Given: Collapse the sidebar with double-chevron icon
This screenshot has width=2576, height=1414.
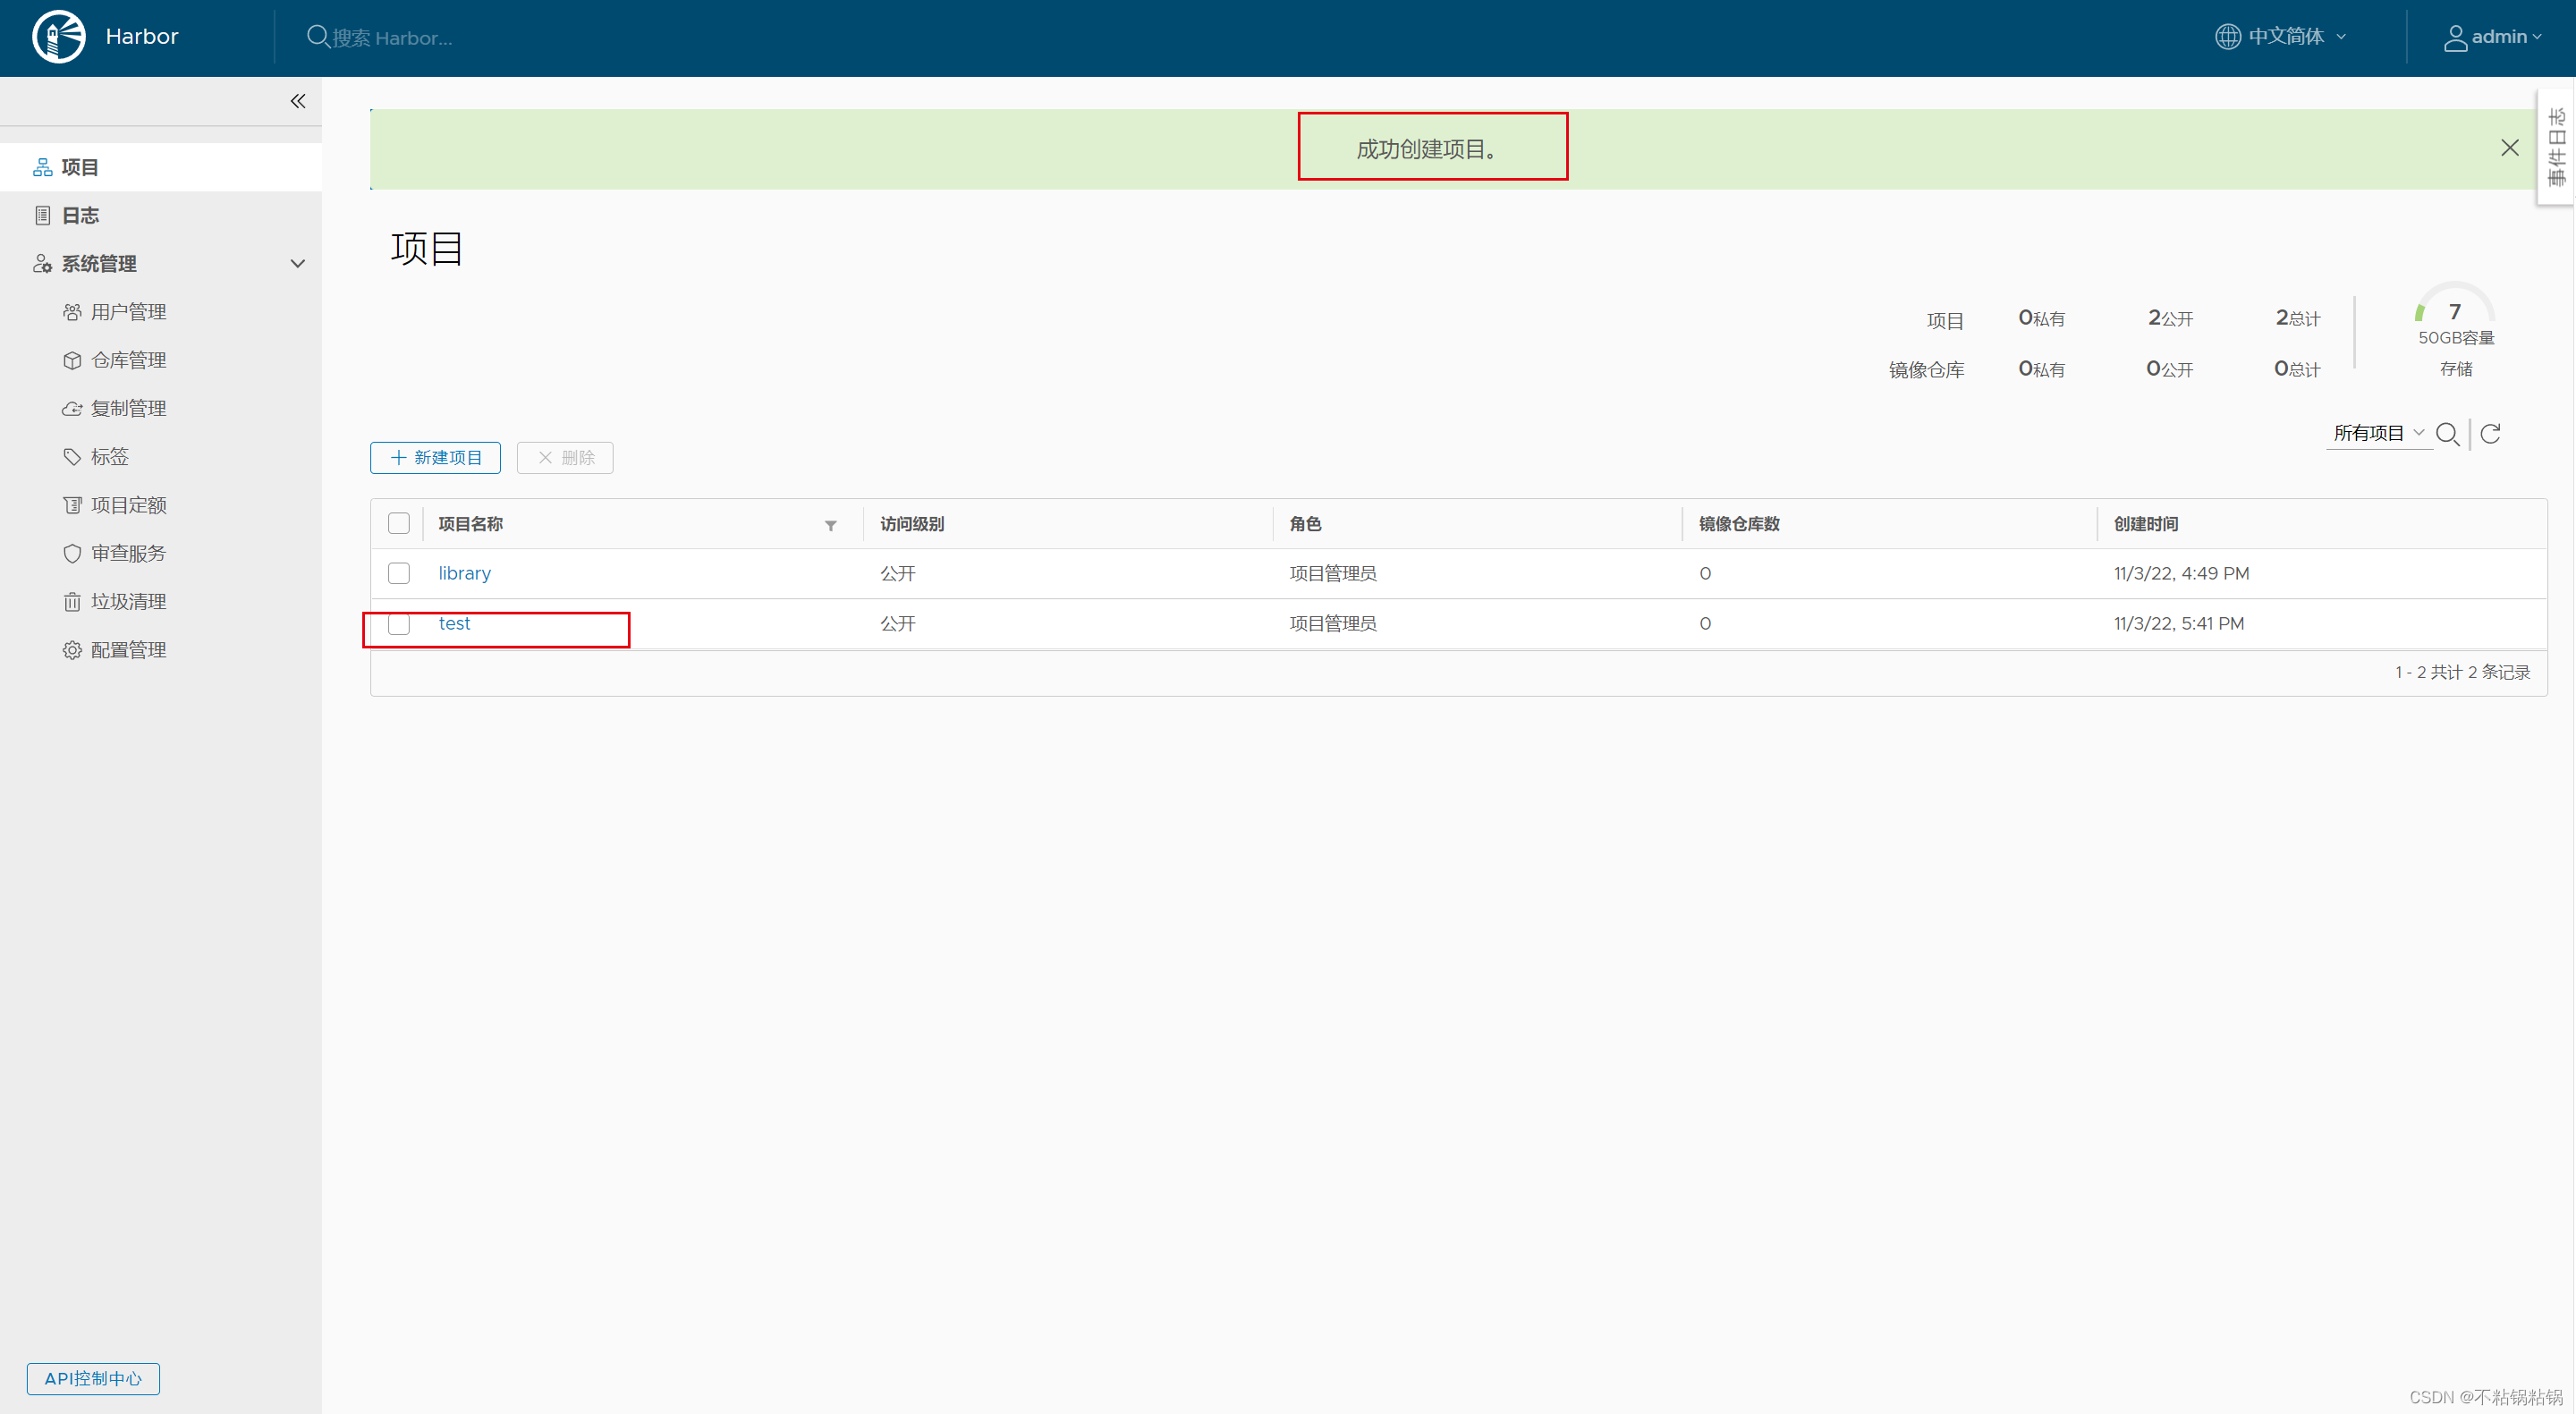Looking at the screenshot, I should tap(297, 101).
